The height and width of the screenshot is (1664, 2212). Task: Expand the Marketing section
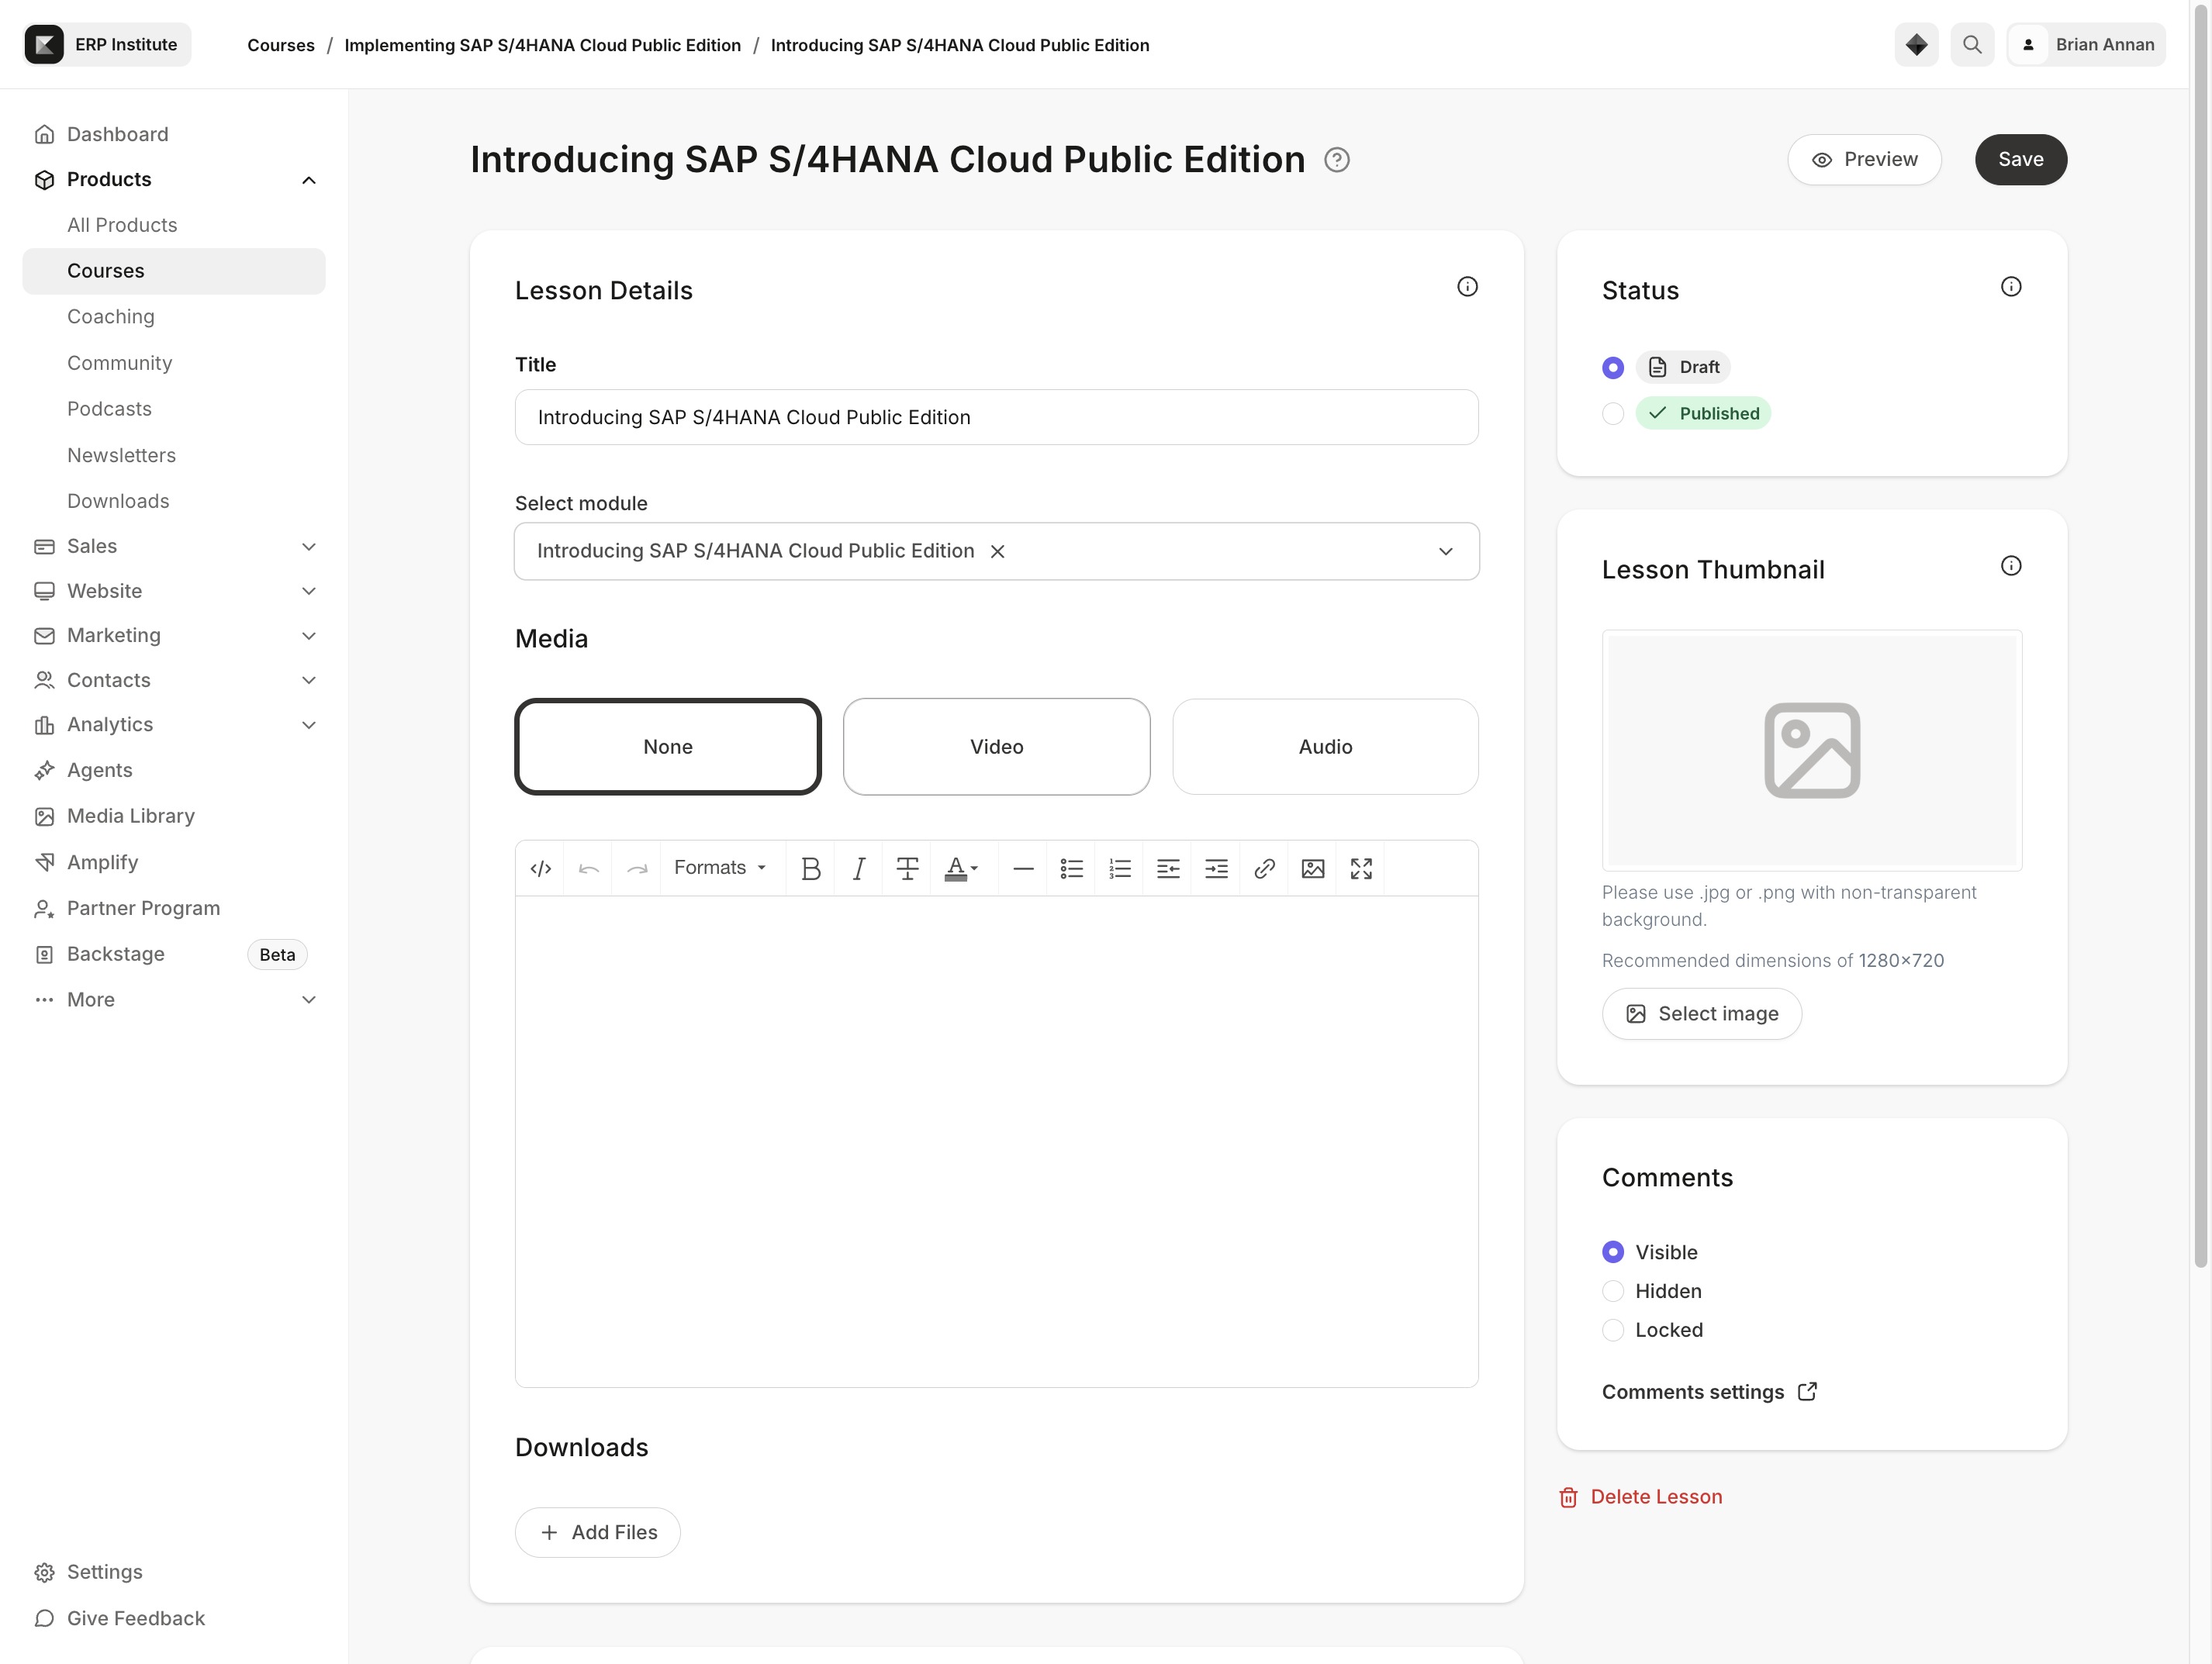(x=309, y=636)
